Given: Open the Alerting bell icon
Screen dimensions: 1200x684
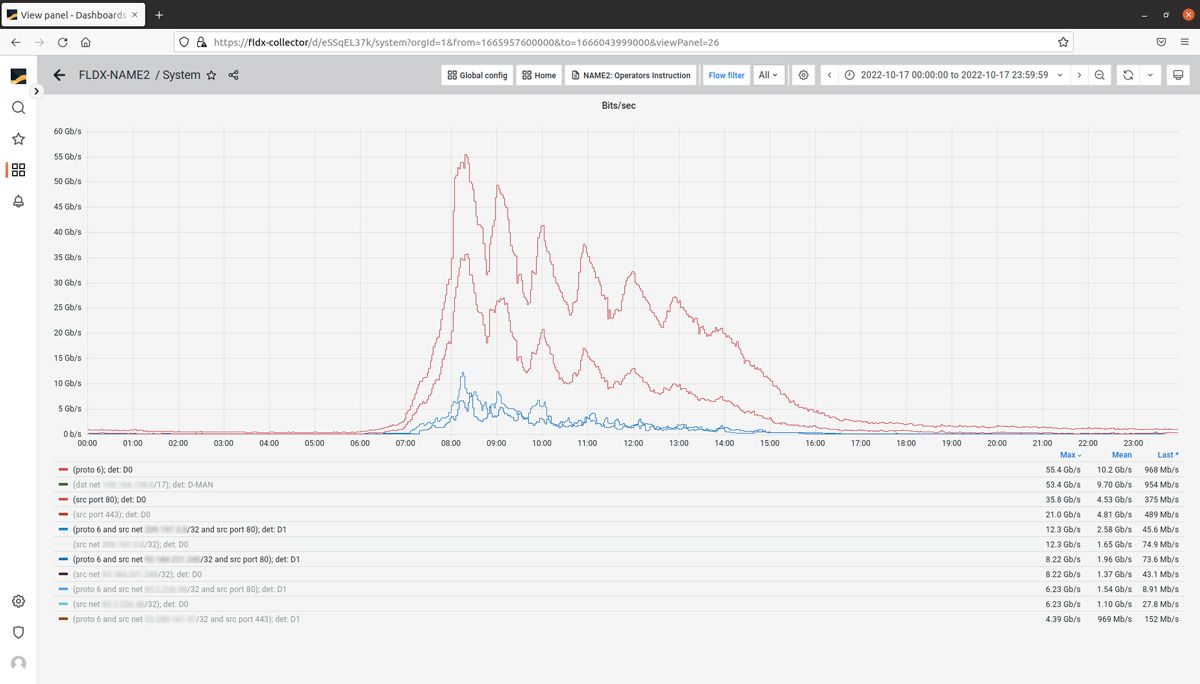Looking at the screenshot, I should pyautogui.click(x=18, y=202).
